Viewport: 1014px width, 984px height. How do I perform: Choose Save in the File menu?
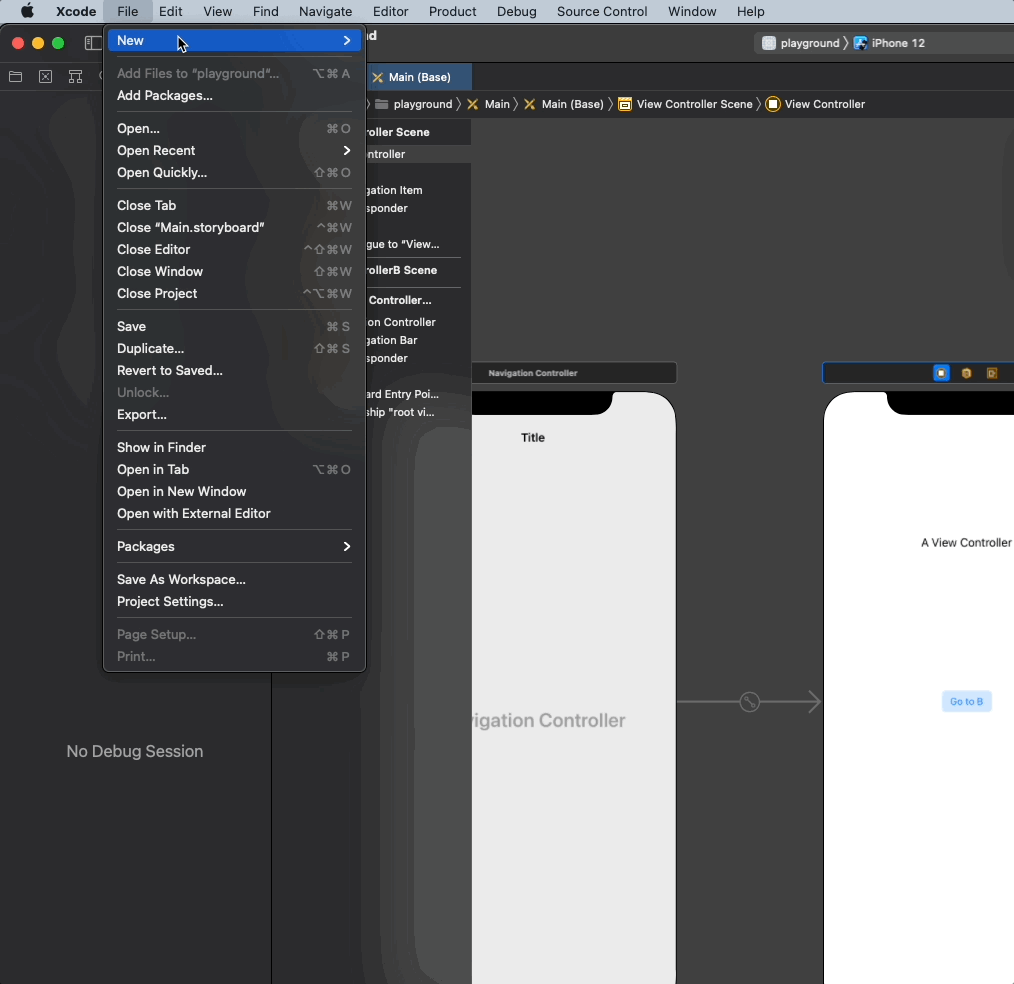[x=234, y=326]
